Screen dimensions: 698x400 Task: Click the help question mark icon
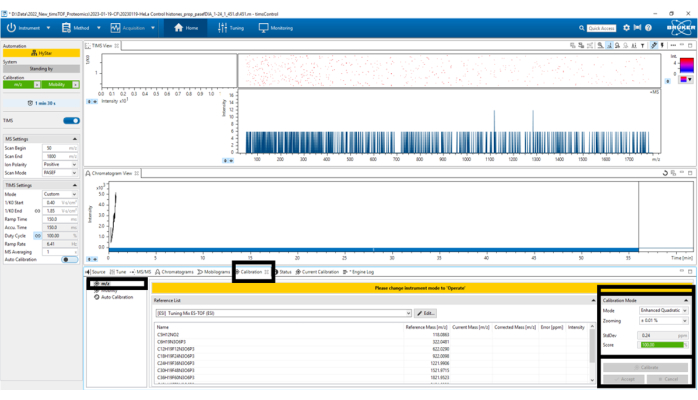649,28
